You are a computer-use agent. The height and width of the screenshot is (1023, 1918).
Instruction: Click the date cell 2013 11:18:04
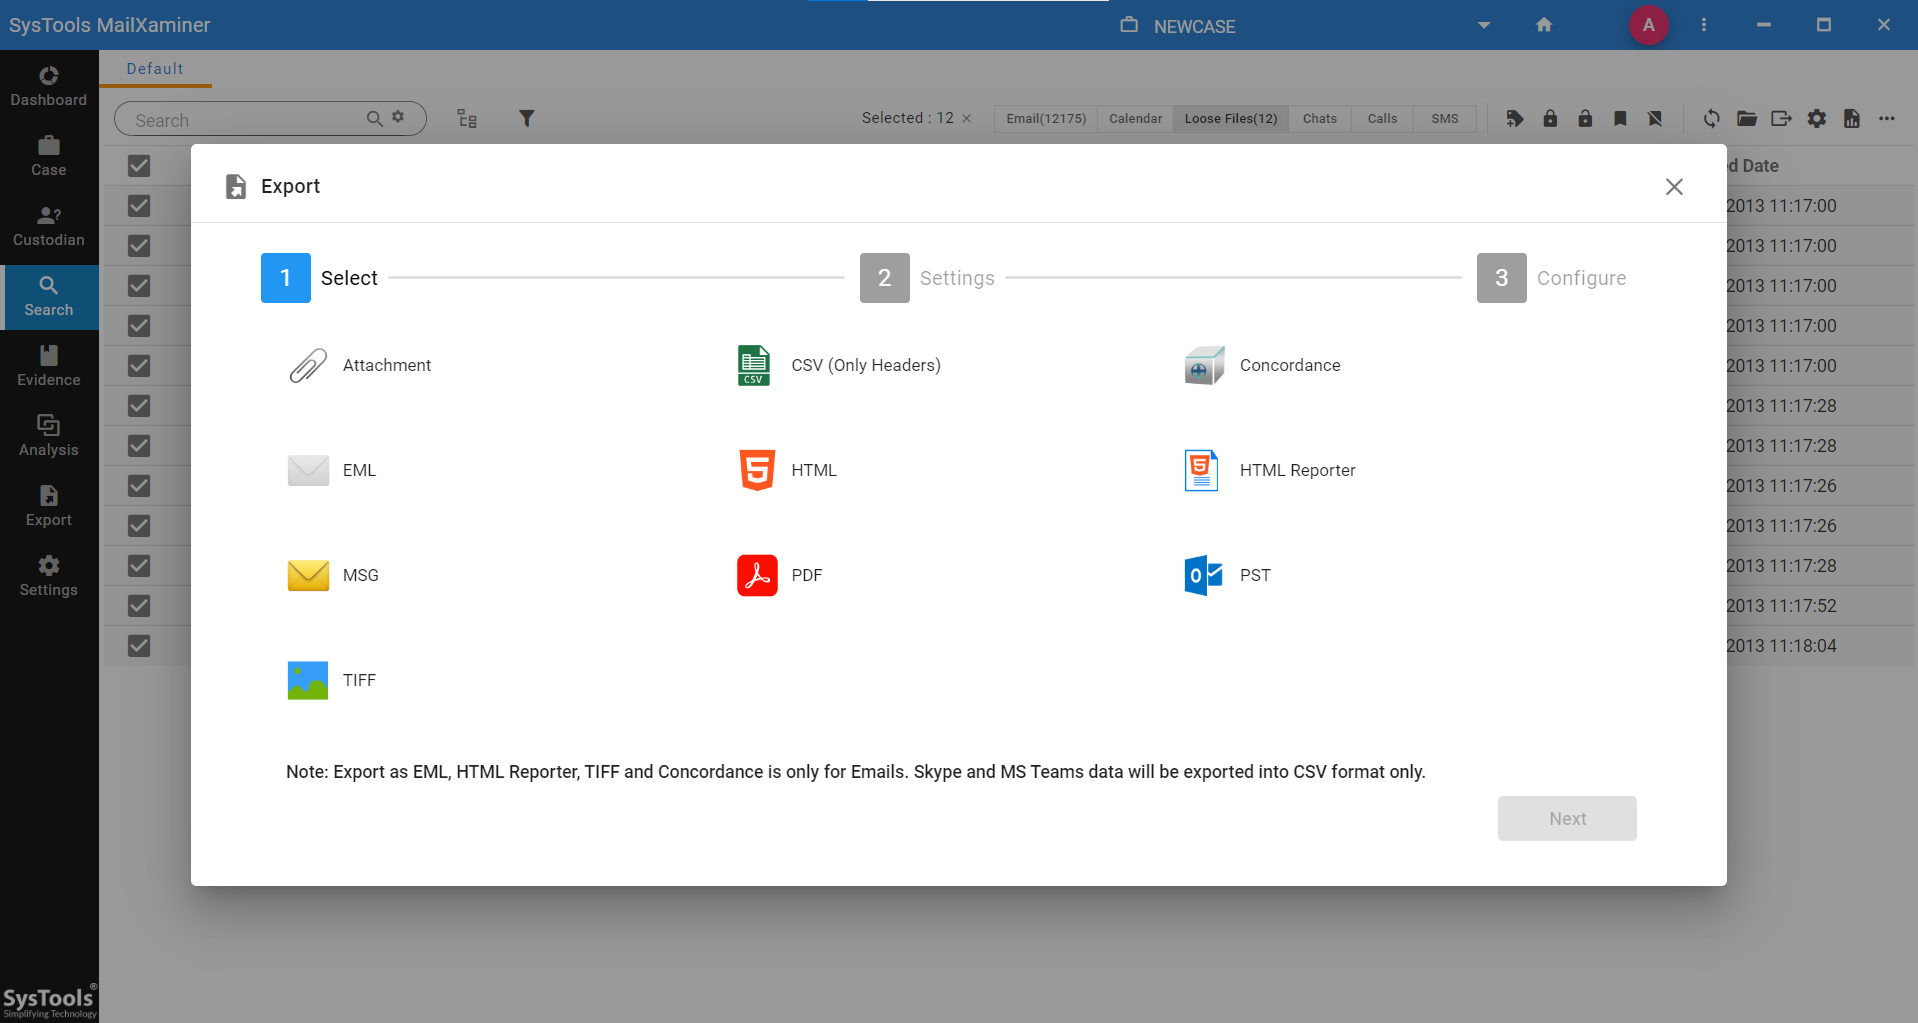point(1781,646)
